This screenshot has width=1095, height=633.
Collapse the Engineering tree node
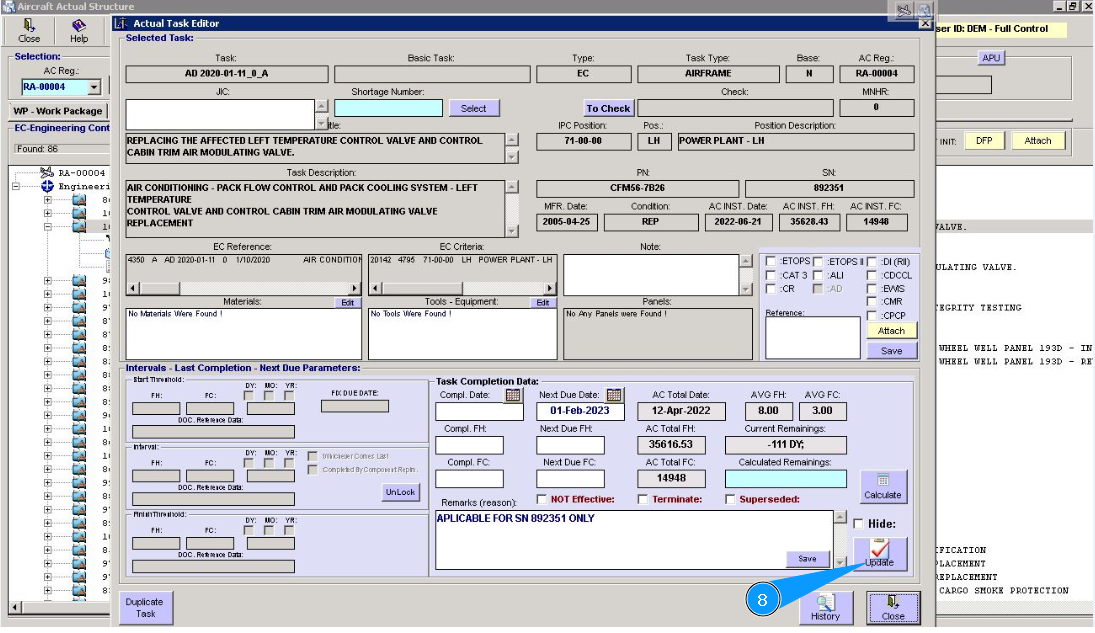(x=15, y=187)
